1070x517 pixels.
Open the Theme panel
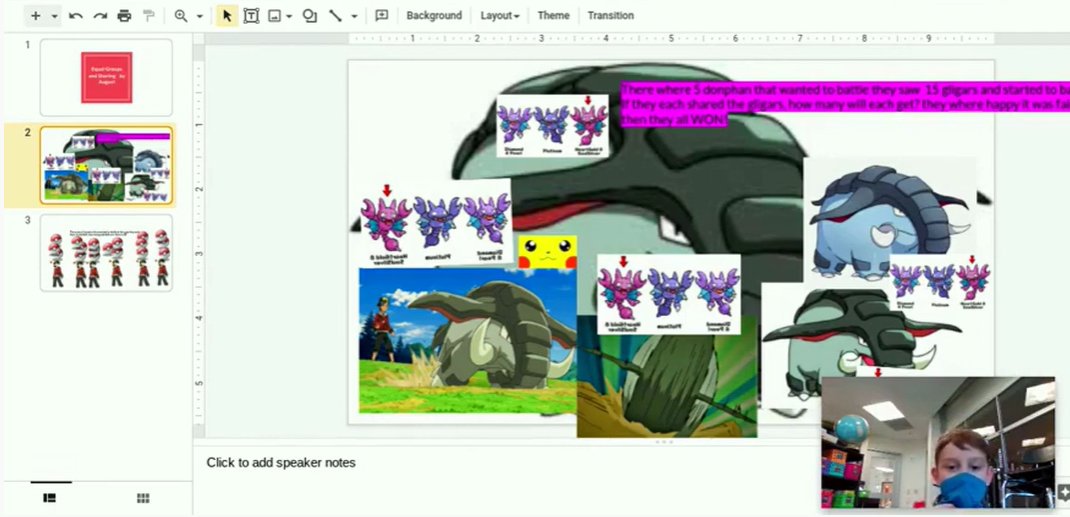click(x=553, y=16)
